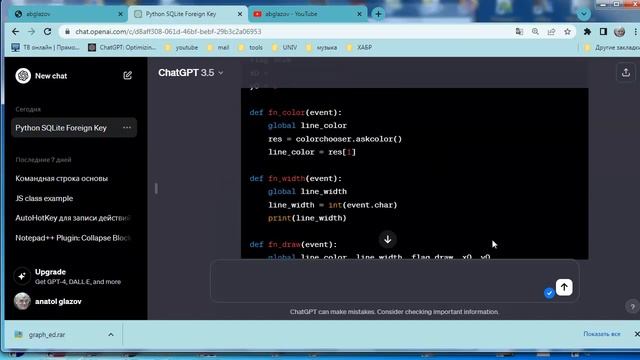Open the ChatGPT: Optimizin... bookmark
Viewport: 640px width, 360px height.
122,47
